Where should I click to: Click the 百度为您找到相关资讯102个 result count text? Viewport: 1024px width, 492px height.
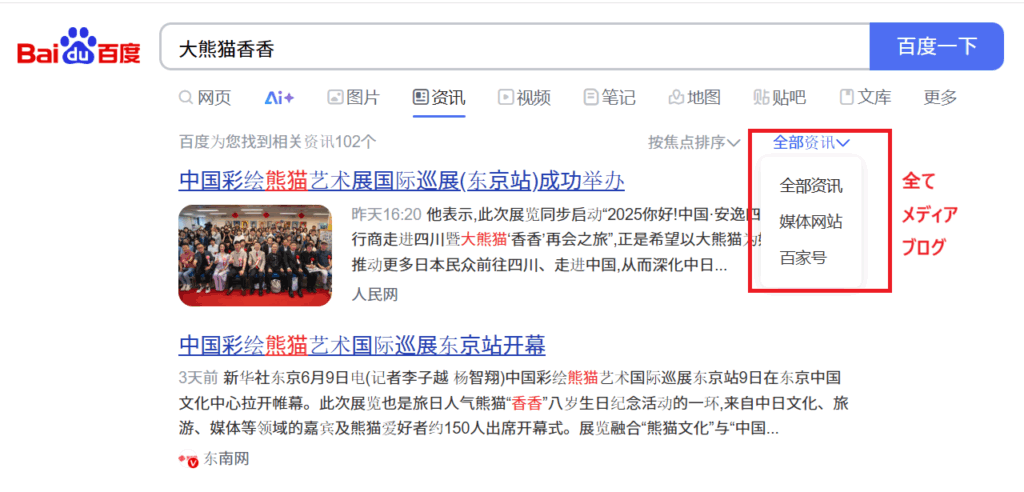[x=278, y=142]
